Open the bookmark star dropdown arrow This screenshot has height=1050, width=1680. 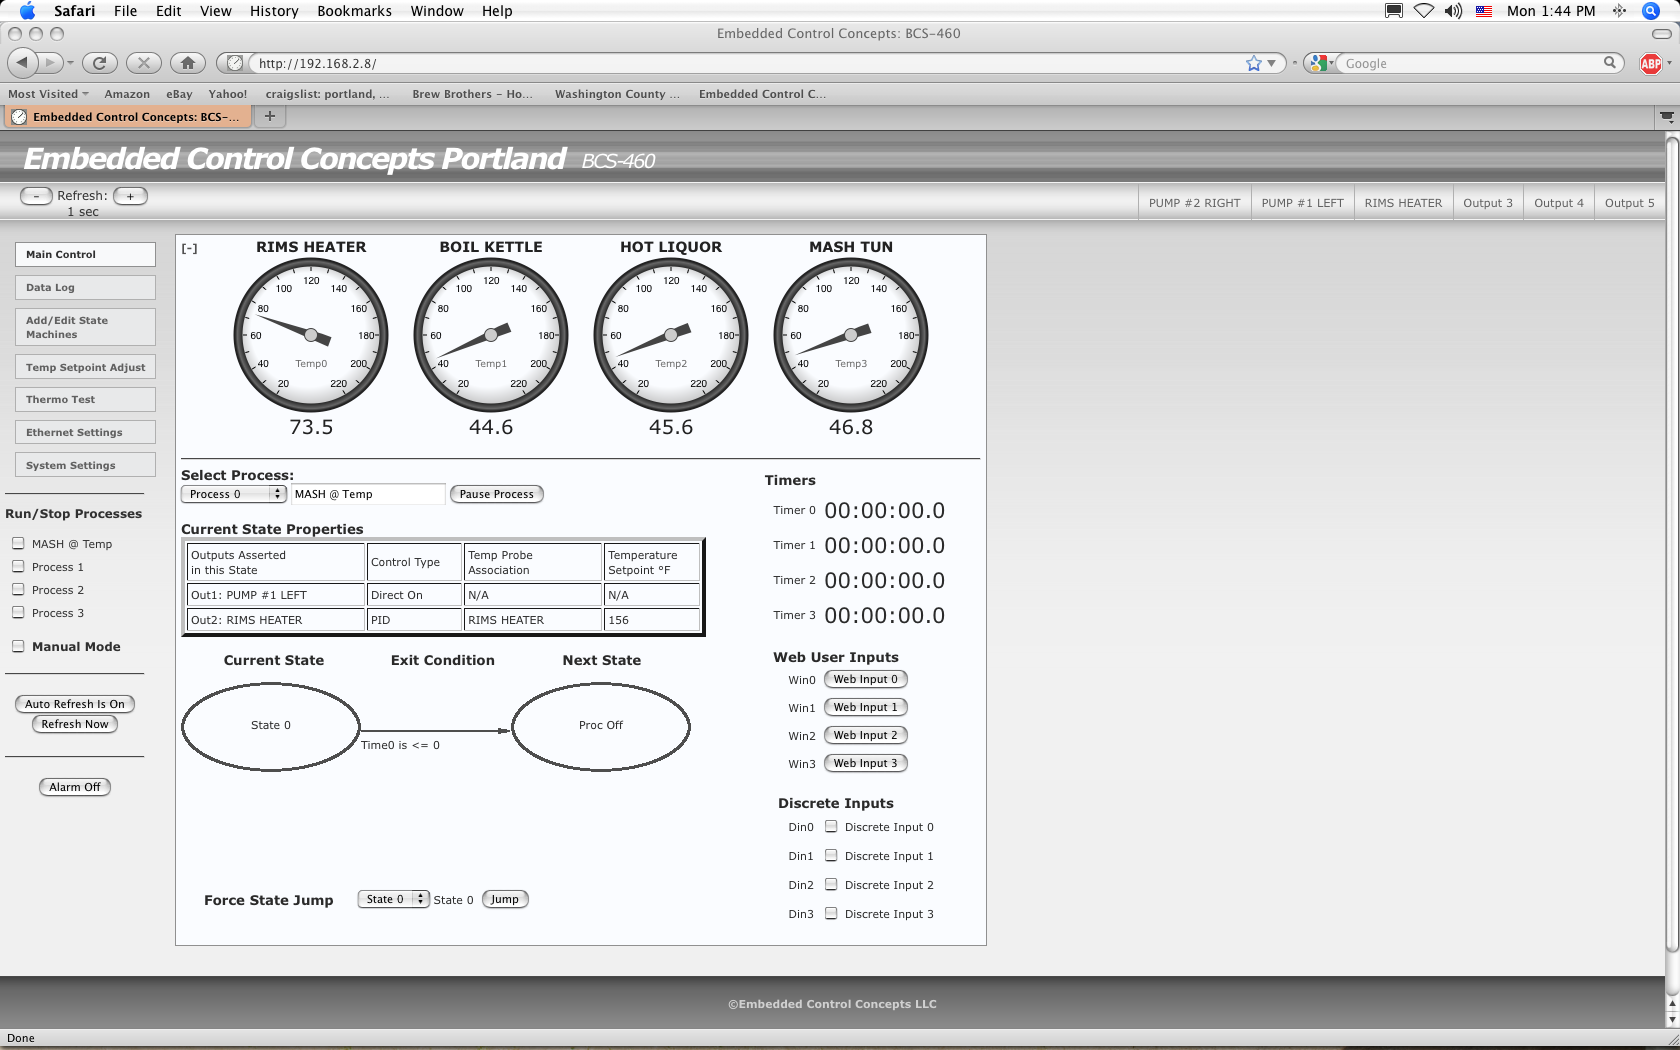1271,63
